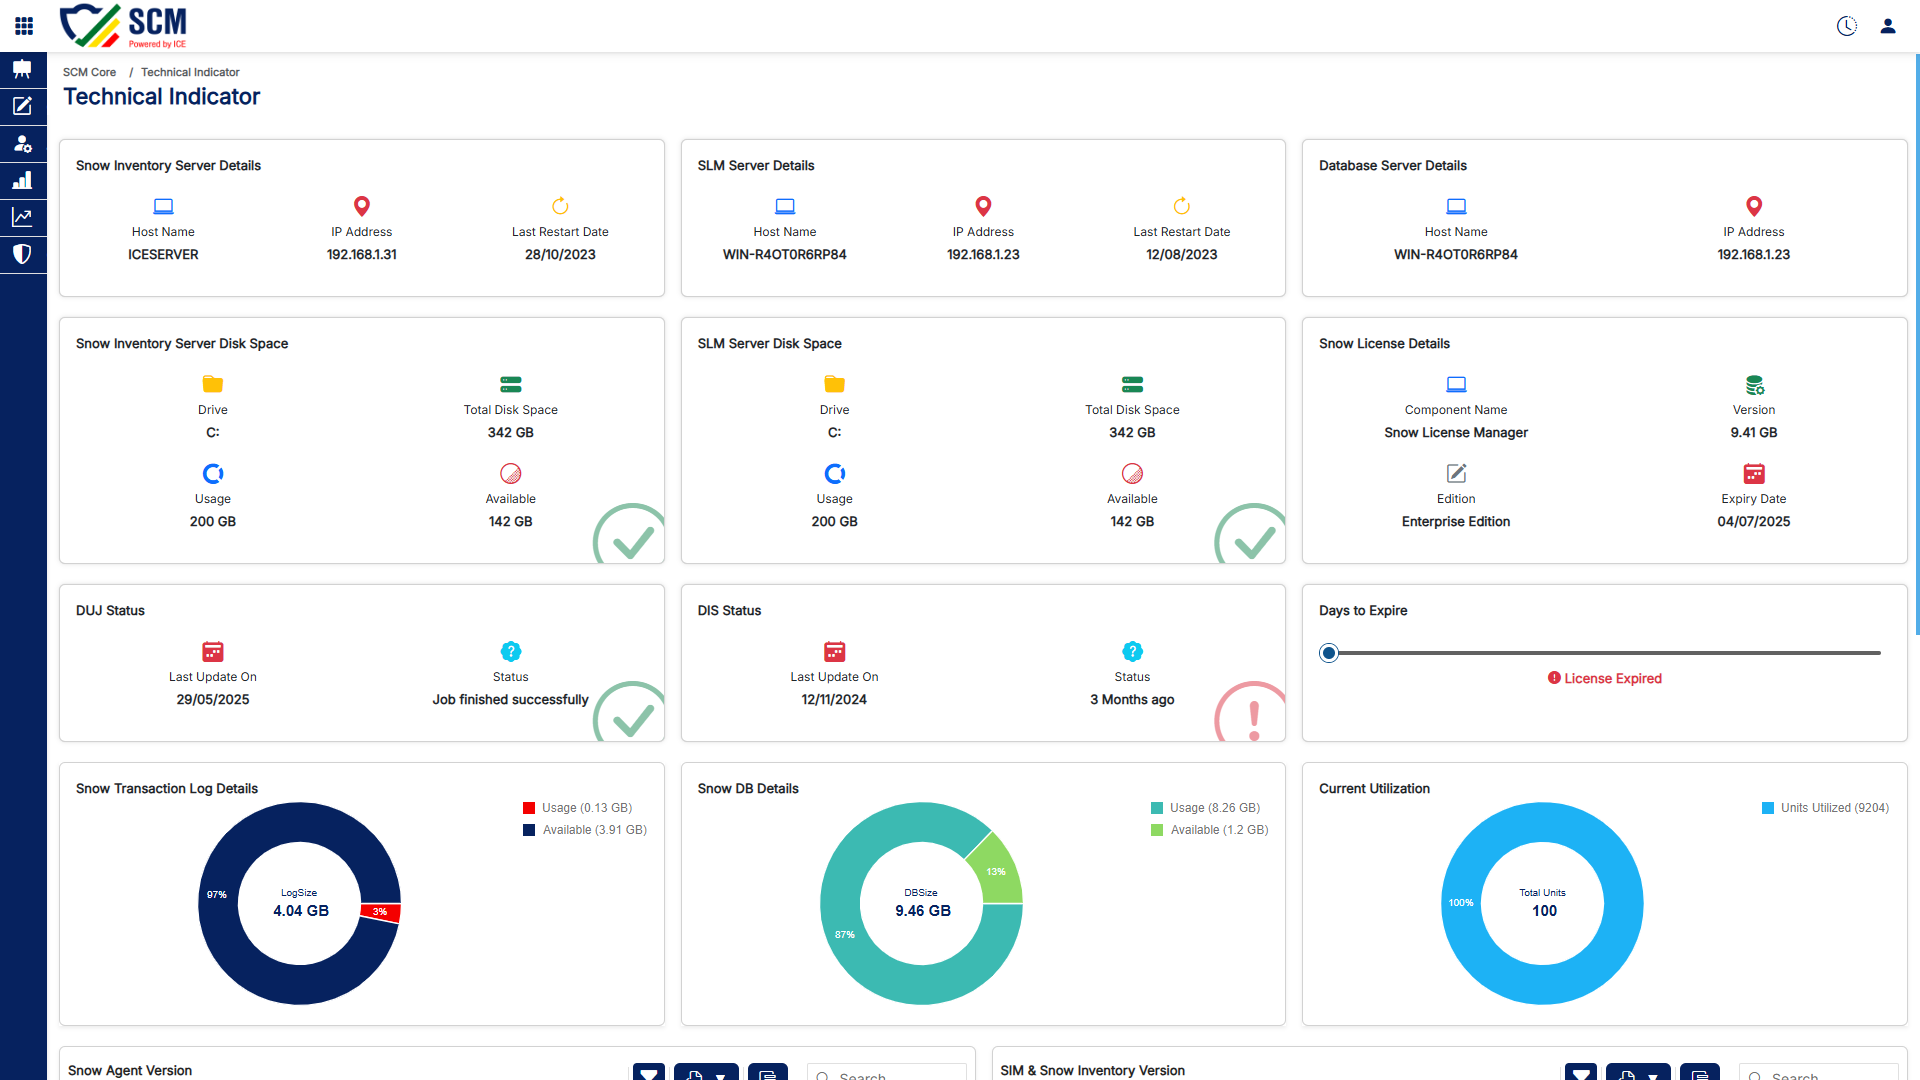Click the light green 13% segment of the Snow DB donut

[x=997, y=870]
